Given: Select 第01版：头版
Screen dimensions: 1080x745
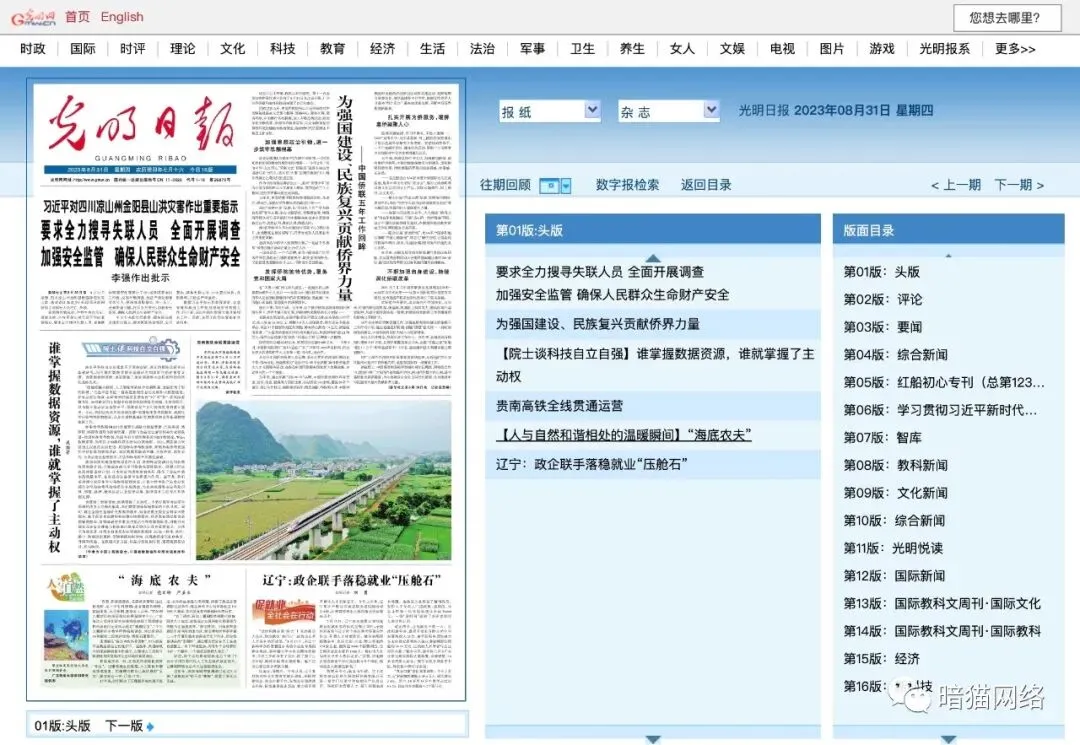Looking at the screenshot, I should click(x=882, y=271).
